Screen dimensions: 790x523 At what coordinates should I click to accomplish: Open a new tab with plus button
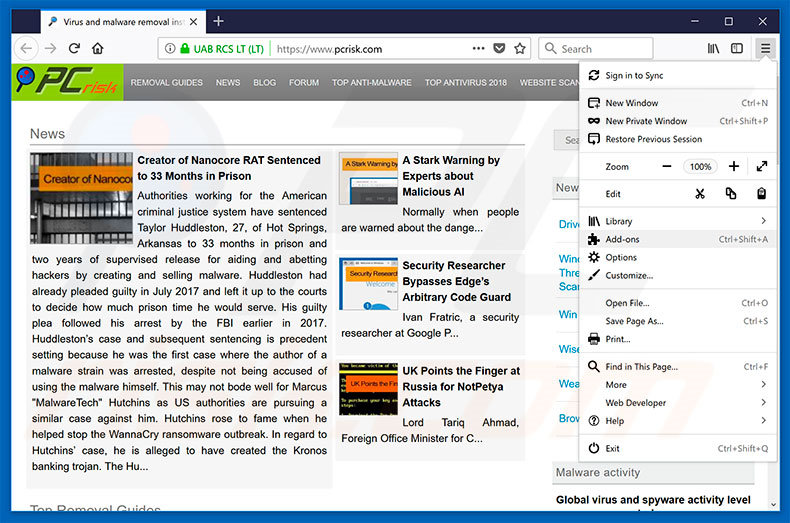coord(219,21)
